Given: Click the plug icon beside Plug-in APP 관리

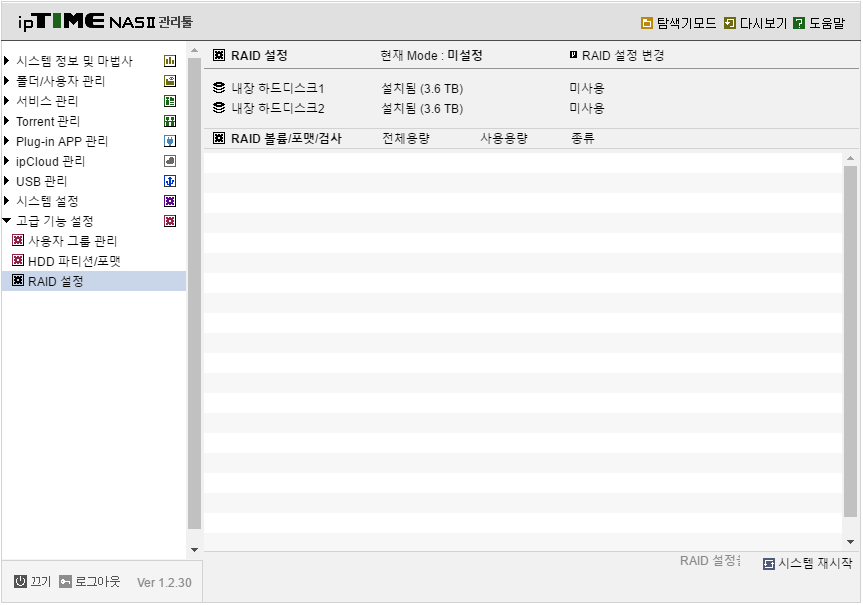Looking at the screenshot, I should (170, 141).
